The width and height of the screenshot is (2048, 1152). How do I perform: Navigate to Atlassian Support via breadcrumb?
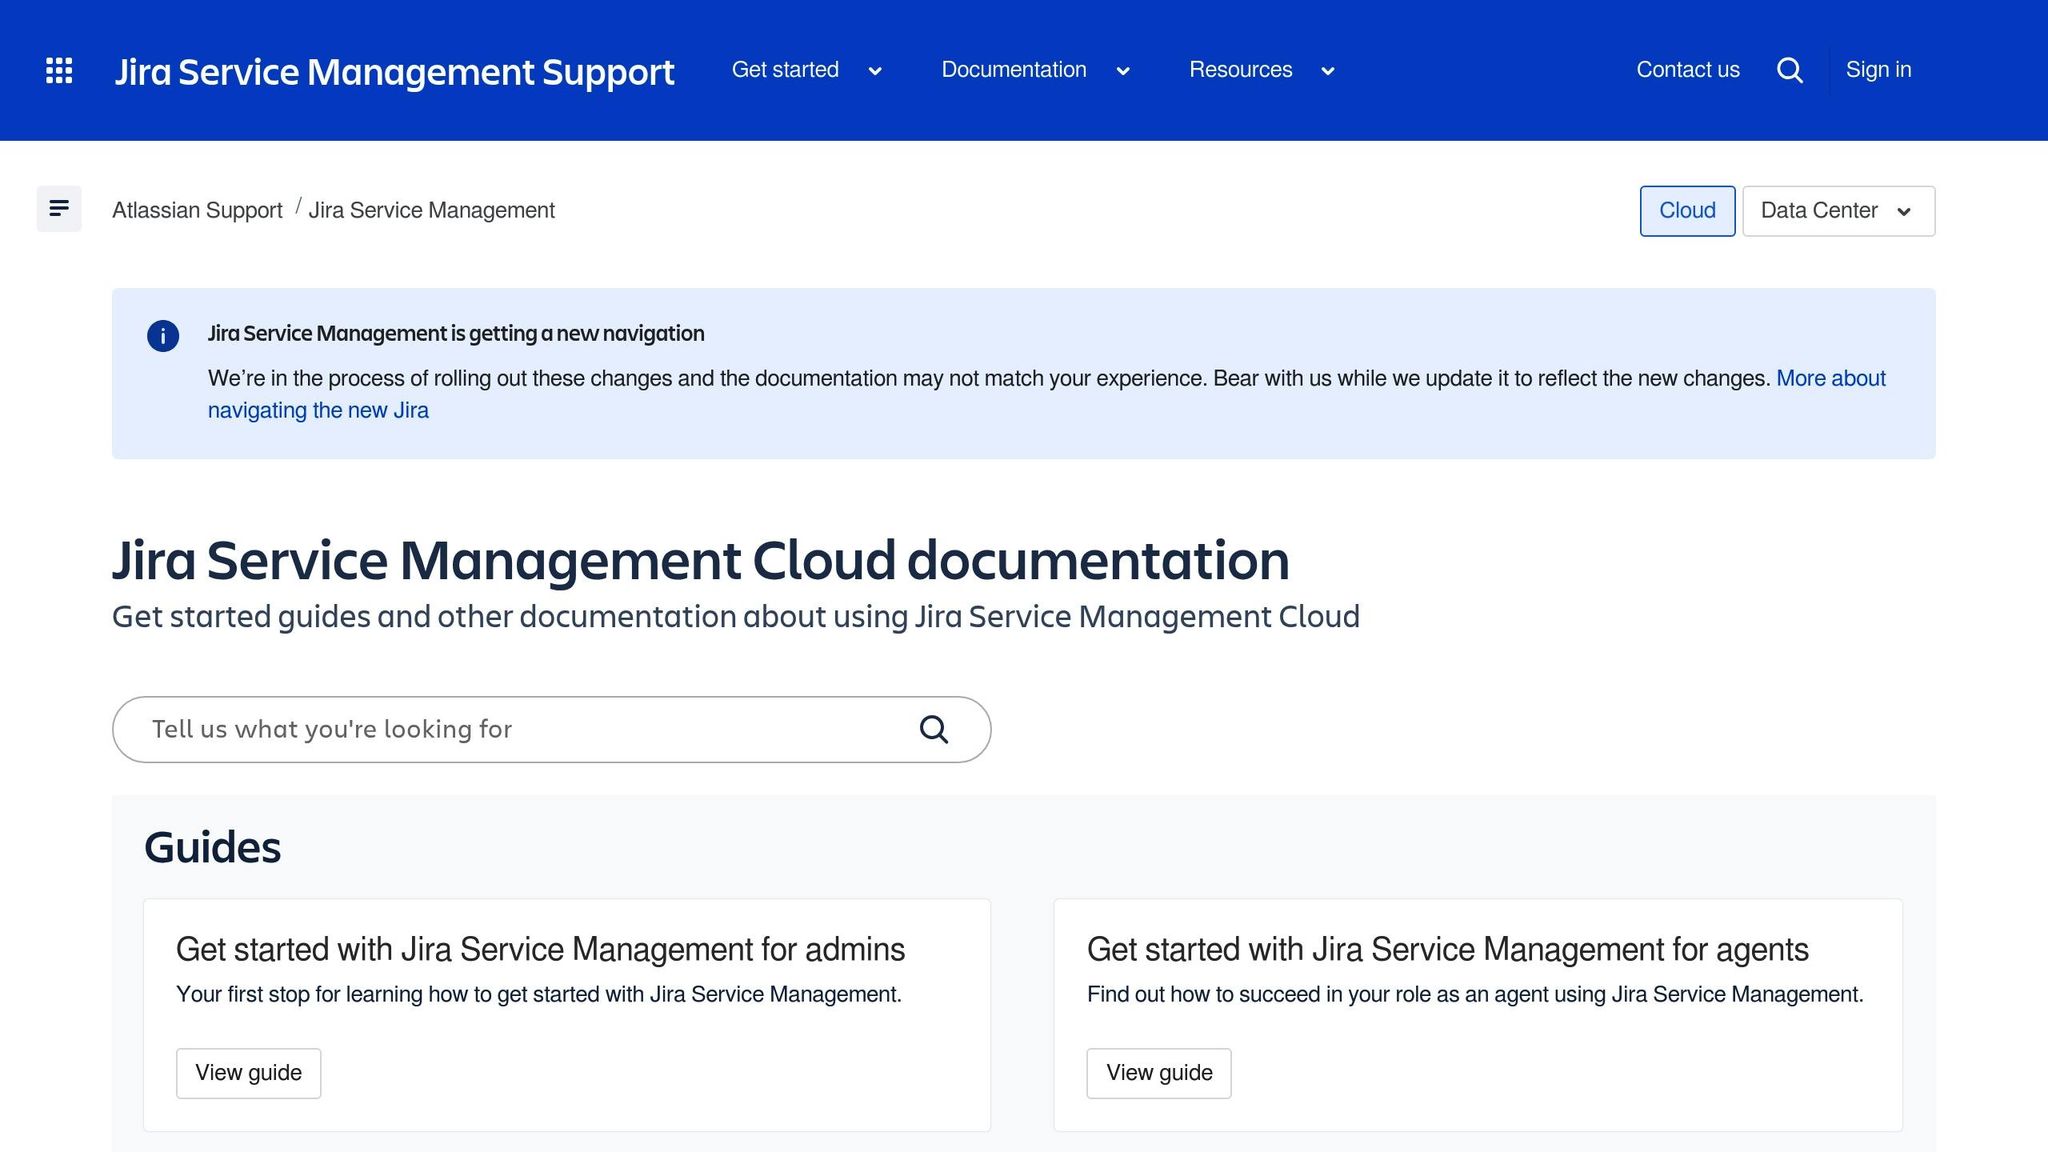[197, 210]
